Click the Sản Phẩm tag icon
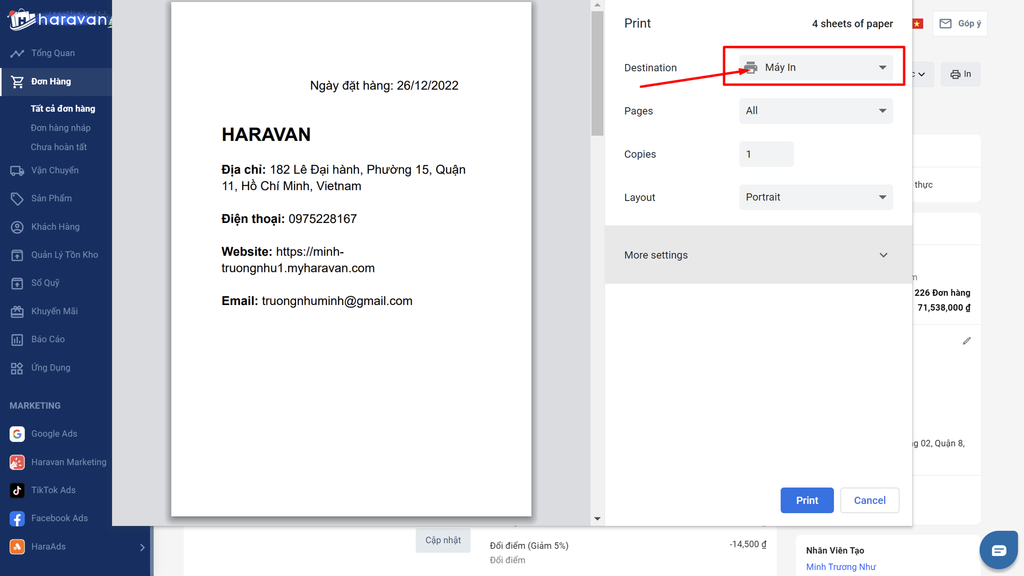 pos(17,199)
